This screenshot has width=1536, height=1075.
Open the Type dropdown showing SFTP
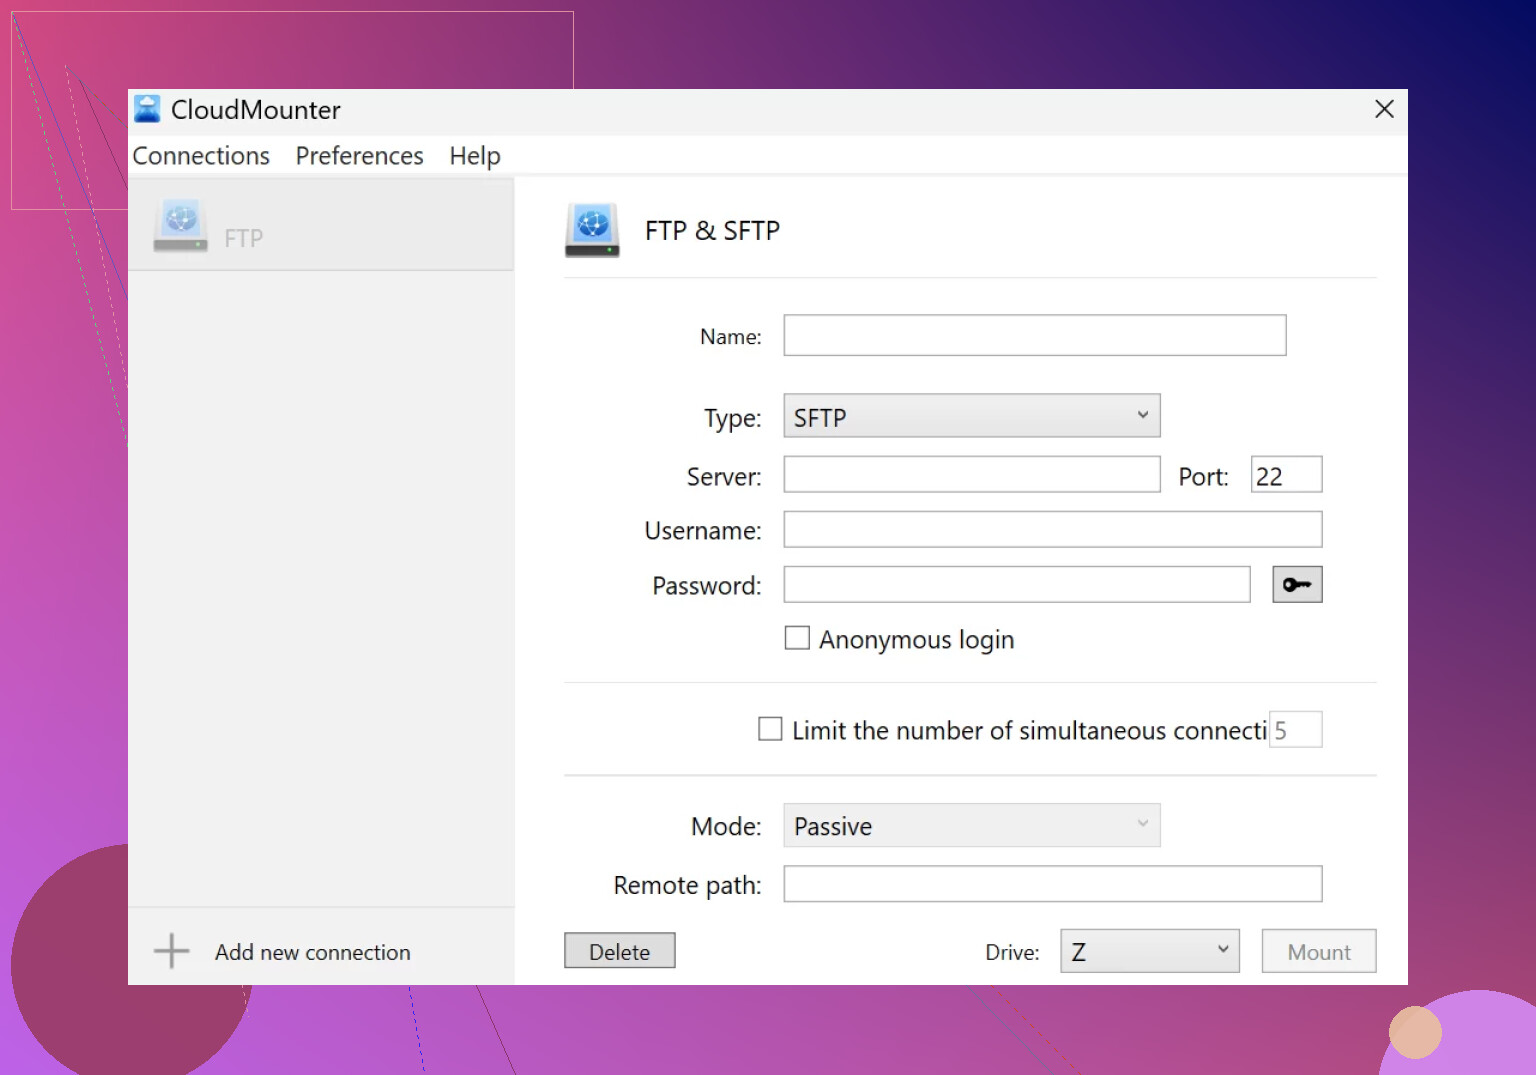(971, 416)
